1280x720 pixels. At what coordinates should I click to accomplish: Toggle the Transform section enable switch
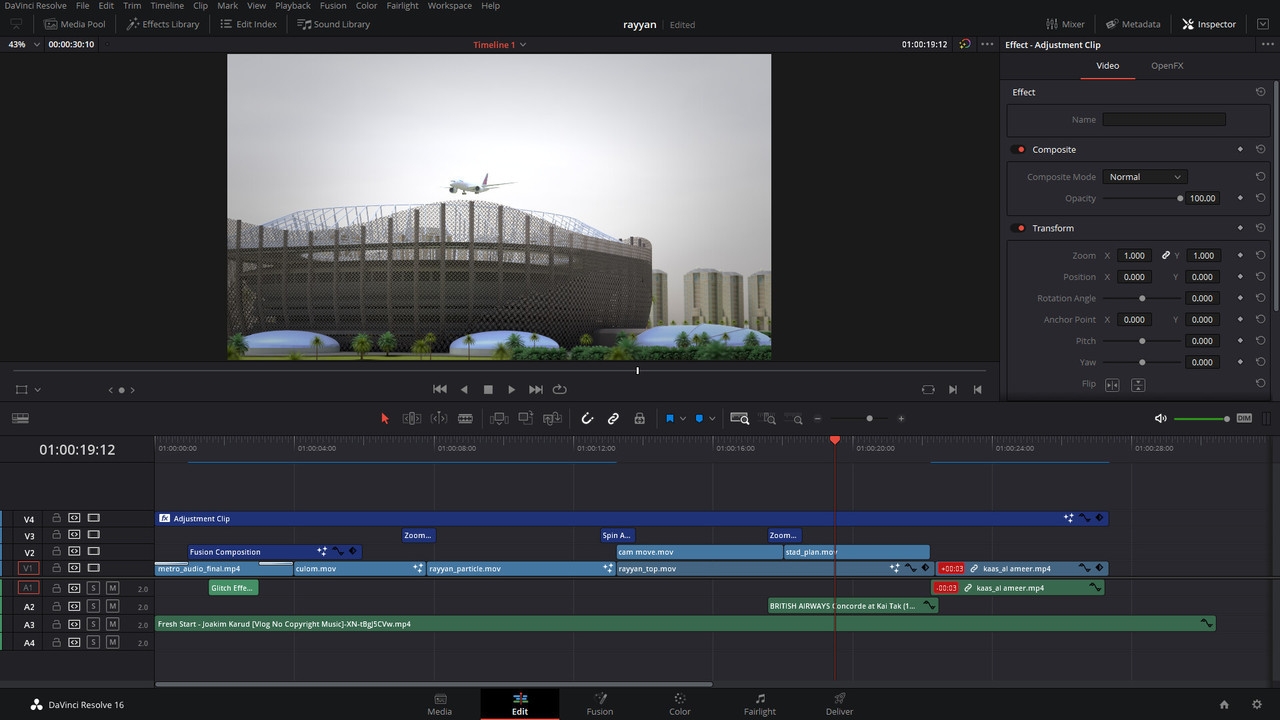click(x=1019, y=229)
